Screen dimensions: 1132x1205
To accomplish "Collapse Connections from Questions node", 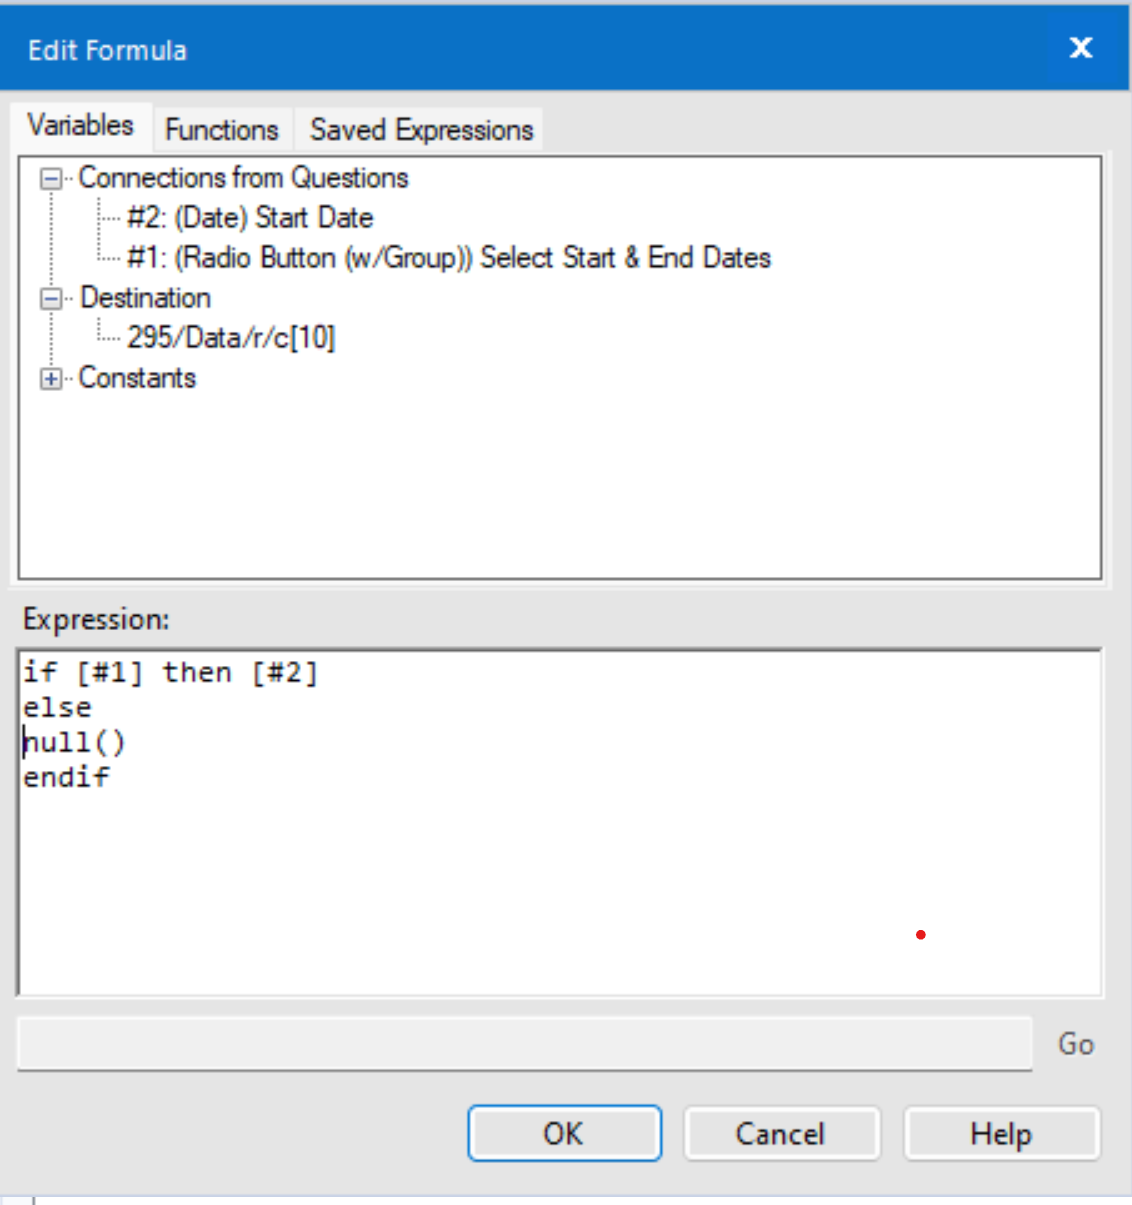I will tap(50, 179).
